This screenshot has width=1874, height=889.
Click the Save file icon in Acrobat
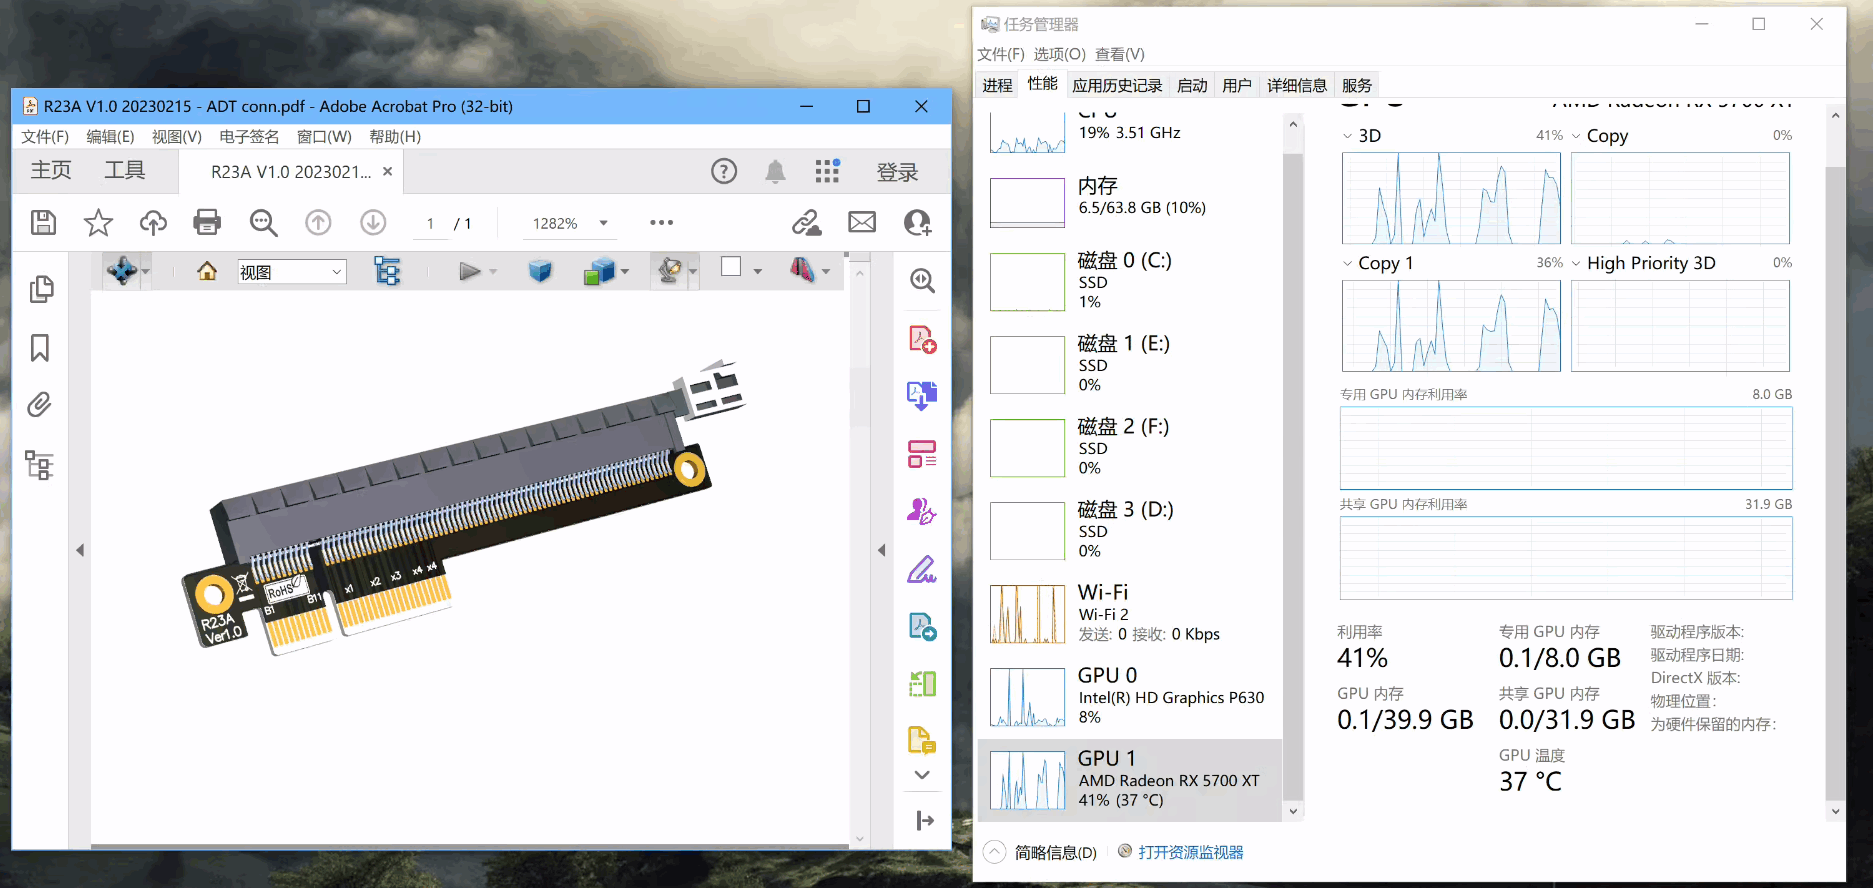pyautogui.click(x=43, y=223)
